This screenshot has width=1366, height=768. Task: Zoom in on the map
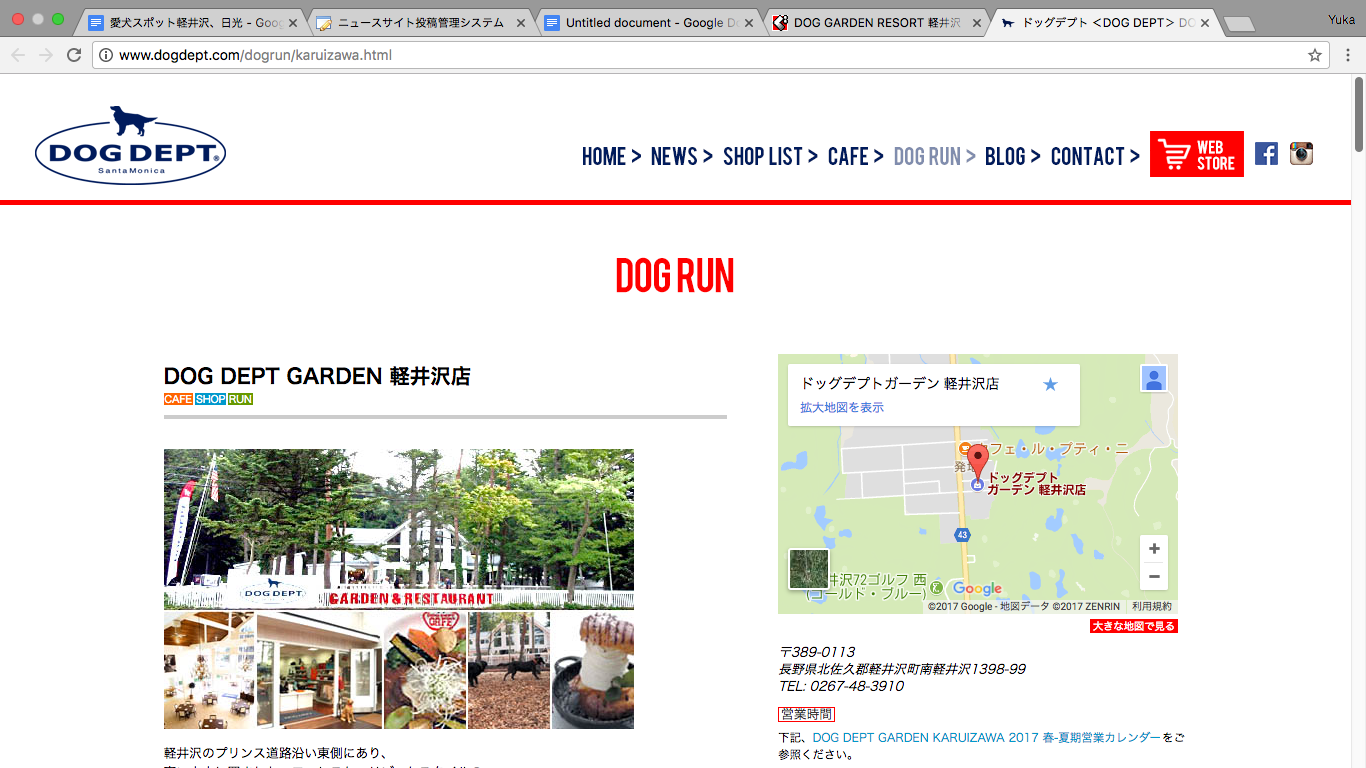(1154, 549)
